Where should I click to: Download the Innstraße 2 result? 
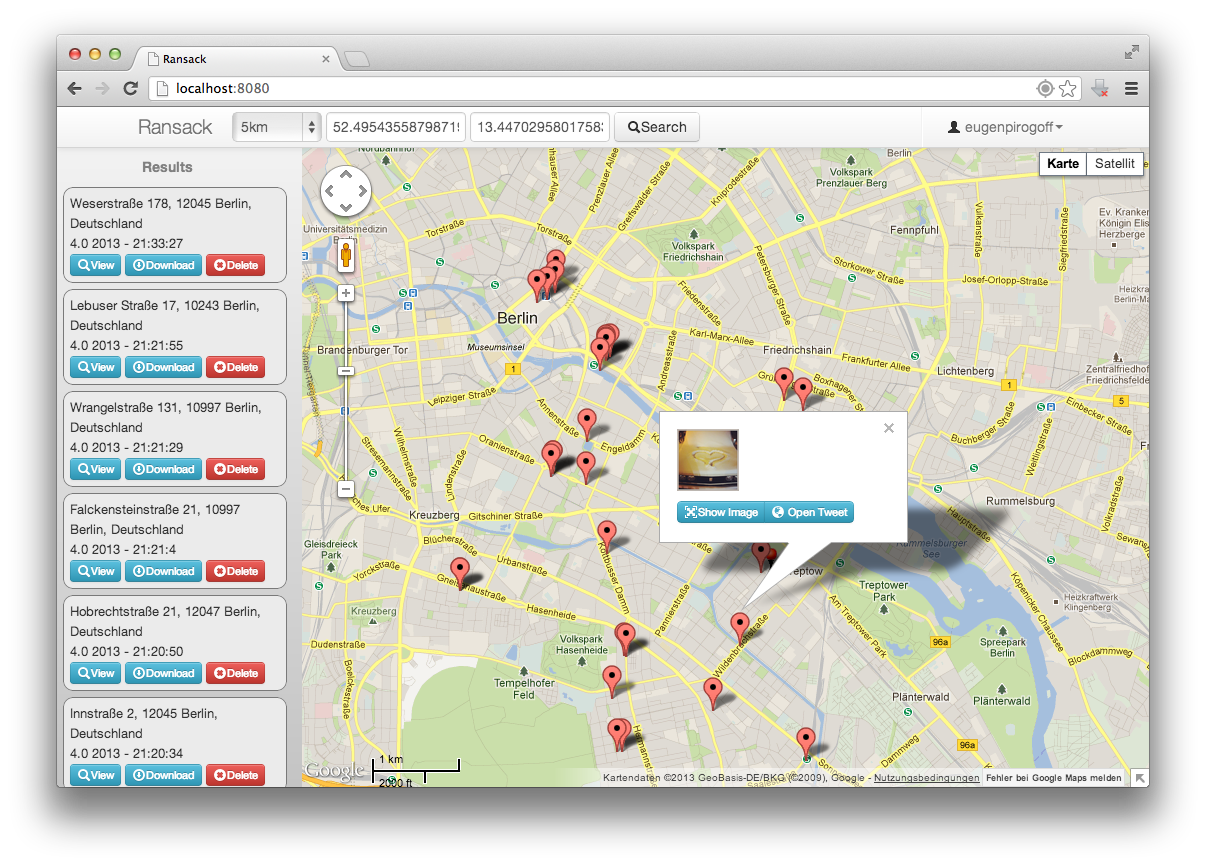[x=163, y=775]
